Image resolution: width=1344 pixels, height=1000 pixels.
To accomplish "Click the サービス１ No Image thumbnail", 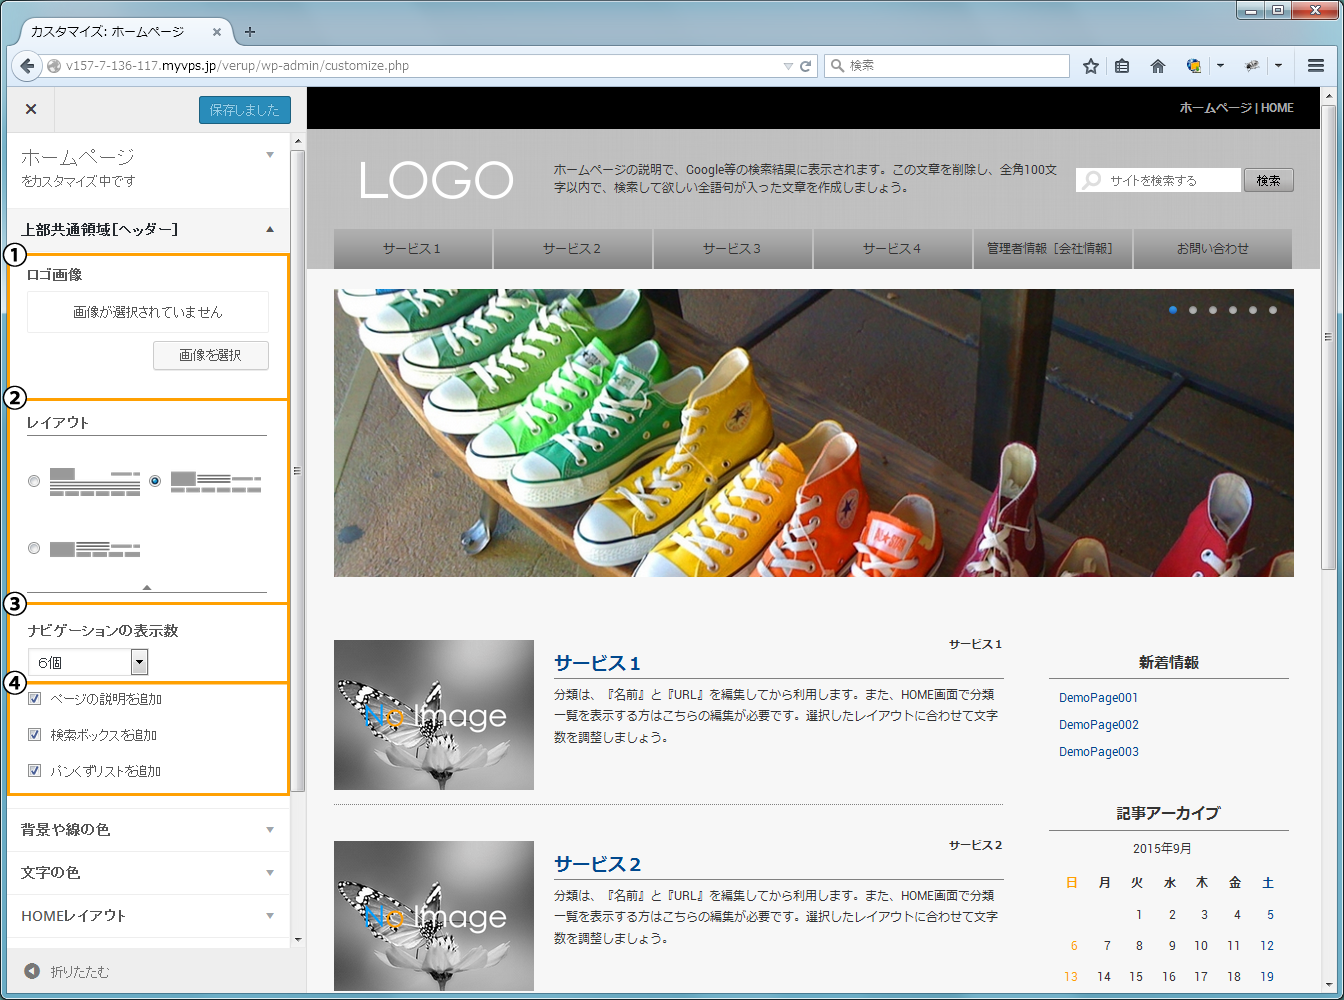I will point(434,715).
